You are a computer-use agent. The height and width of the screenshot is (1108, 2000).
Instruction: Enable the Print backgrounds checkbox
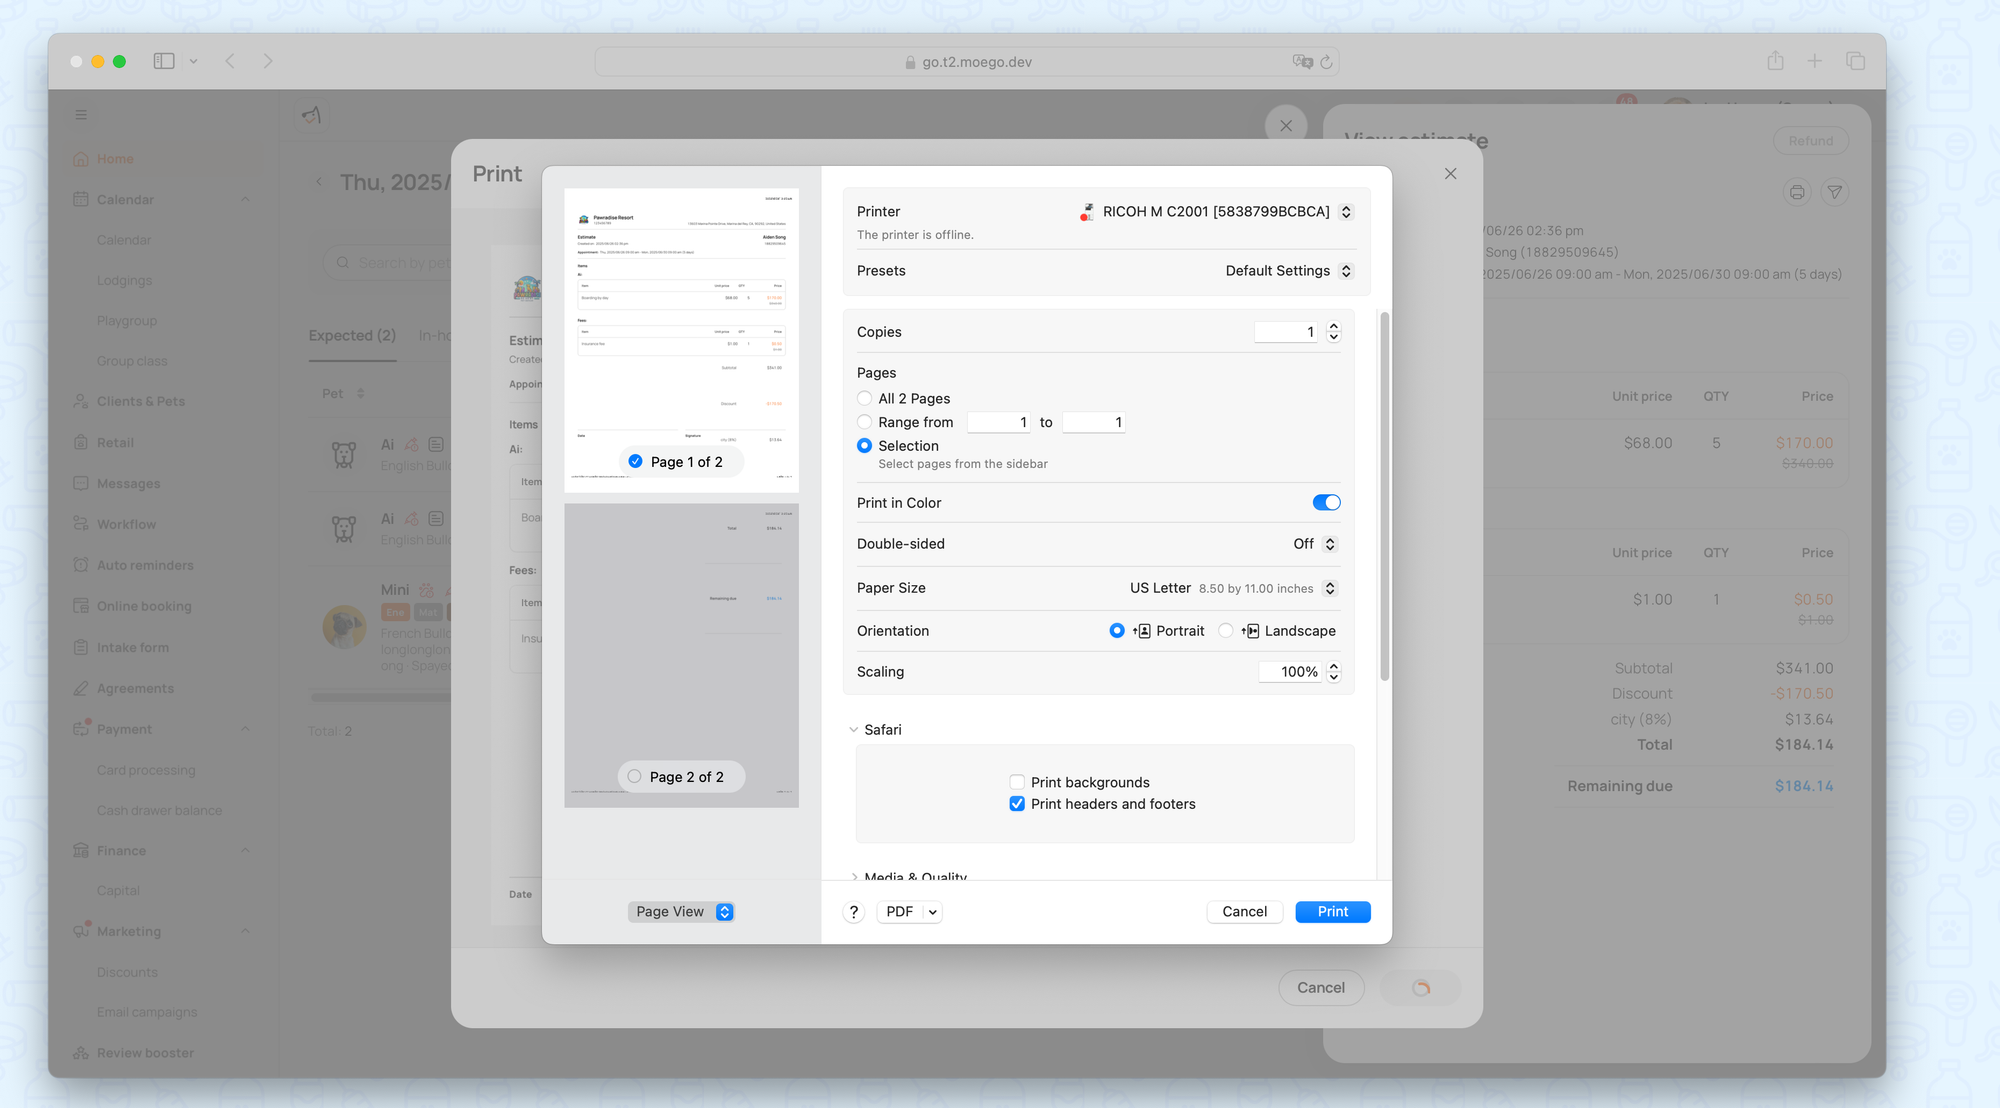click(1017, 782)
